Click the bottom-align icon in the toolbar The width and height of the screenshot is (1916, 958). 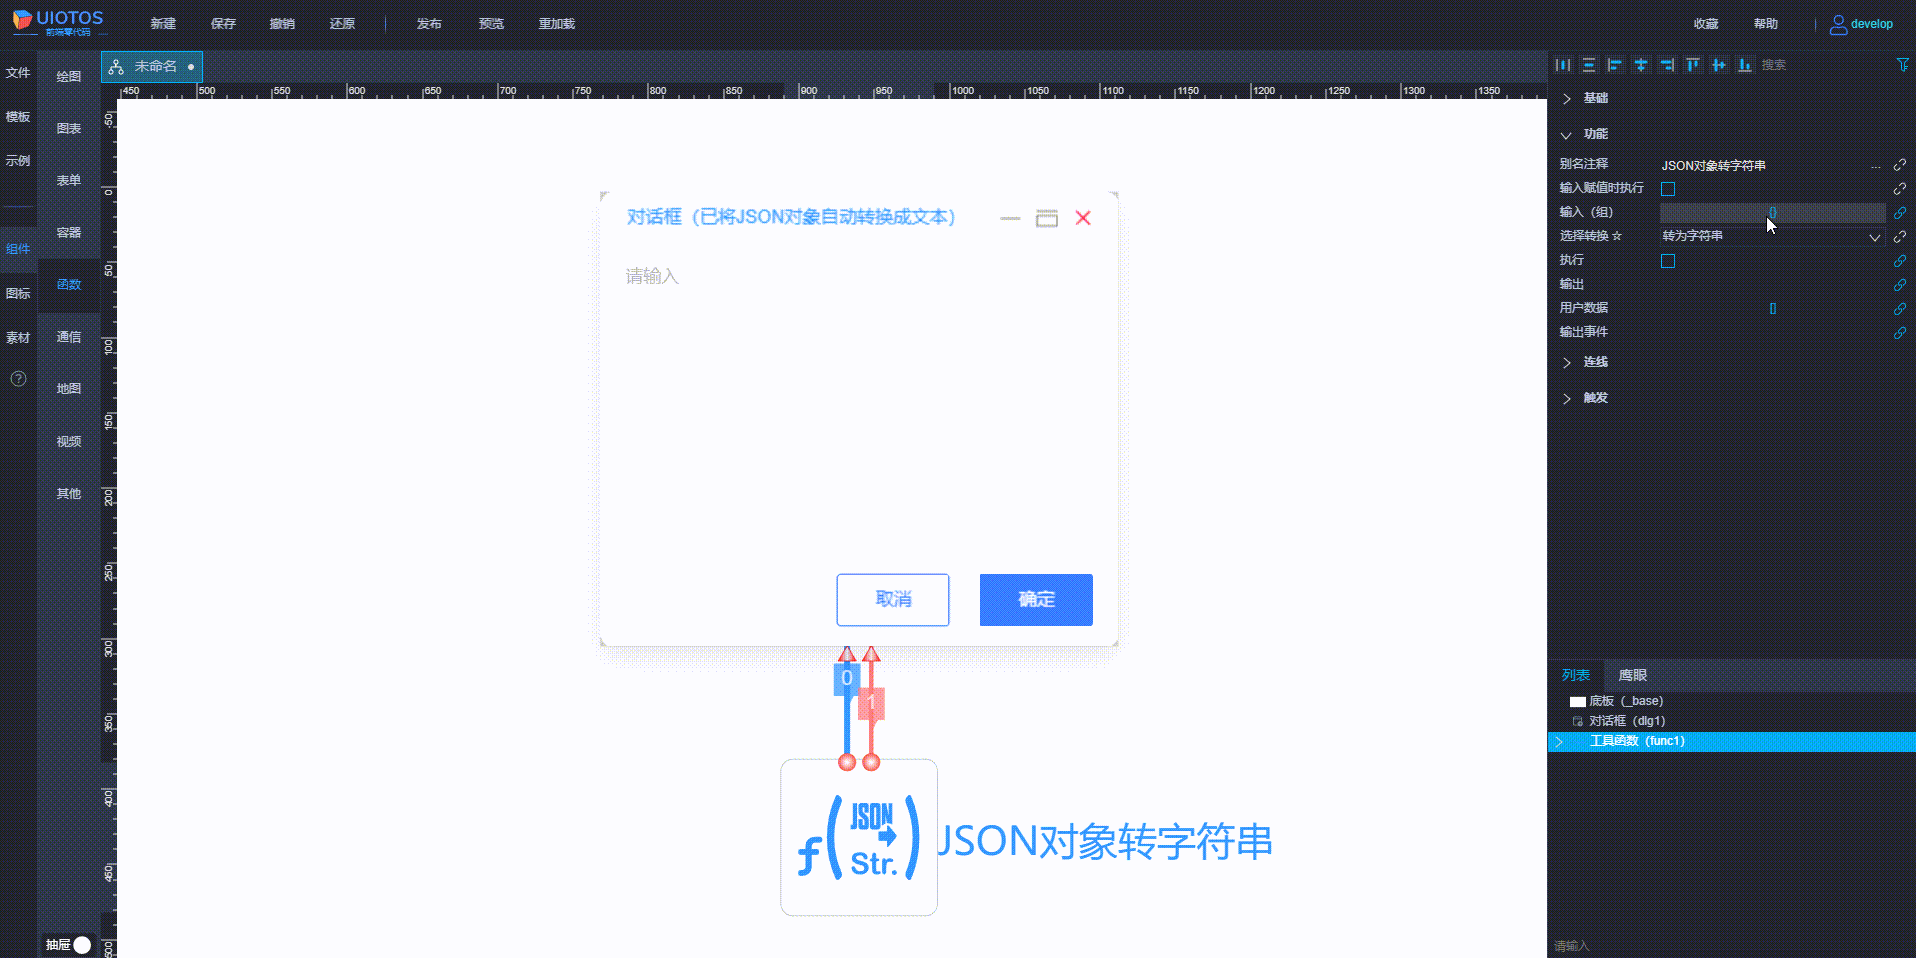pyautogui.click(x=1744, y=64)
